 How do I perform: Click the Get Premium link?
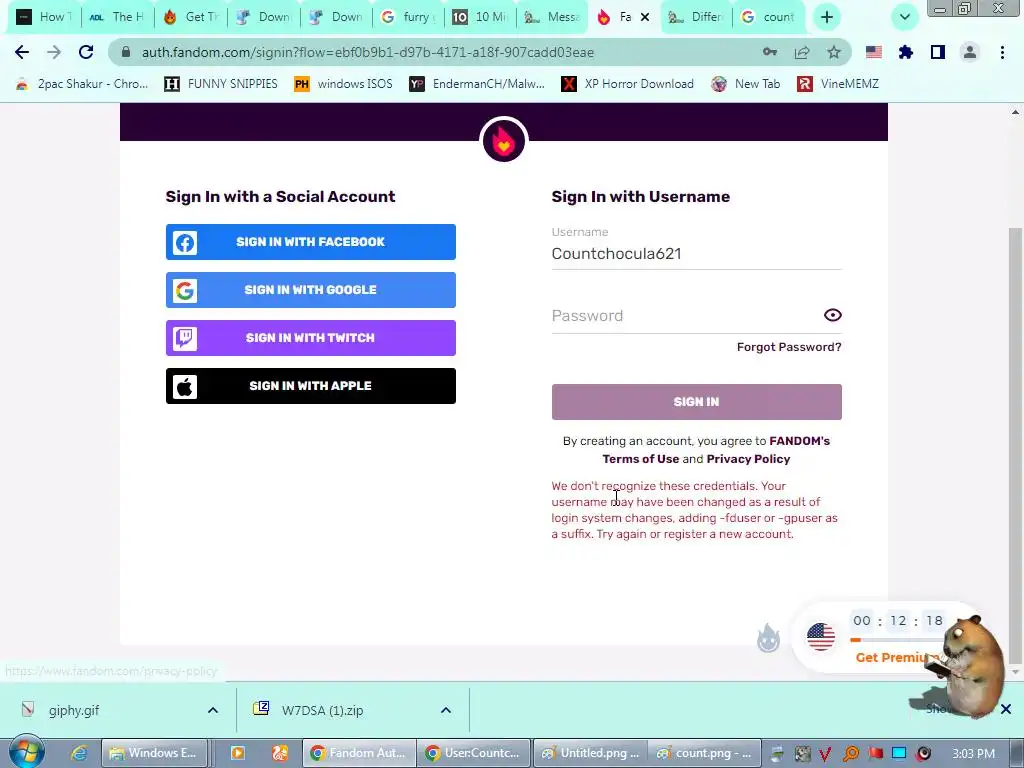896,658
